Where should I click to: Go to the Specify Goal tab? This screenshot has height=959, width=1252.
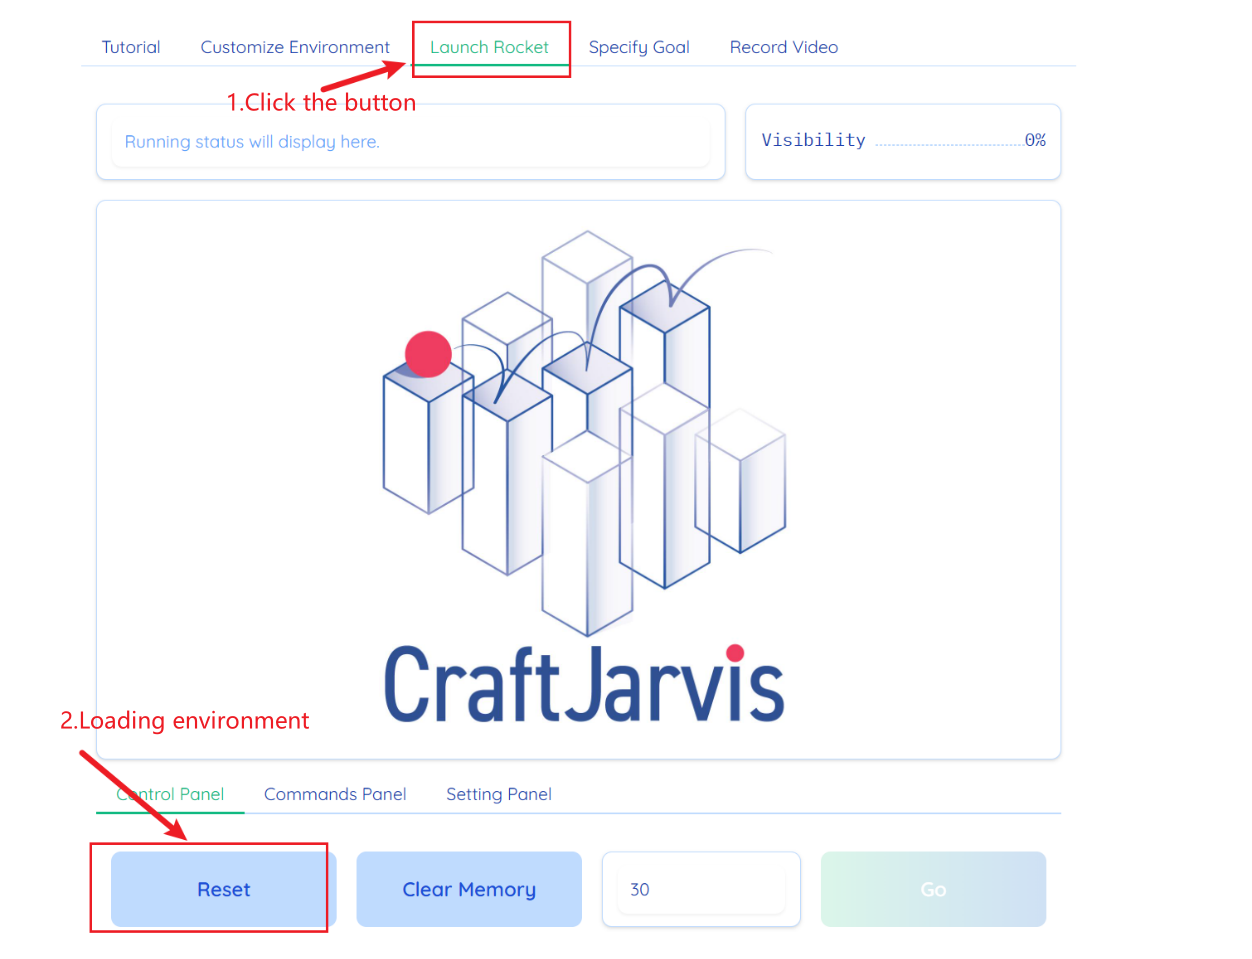(x=639, y=47)
